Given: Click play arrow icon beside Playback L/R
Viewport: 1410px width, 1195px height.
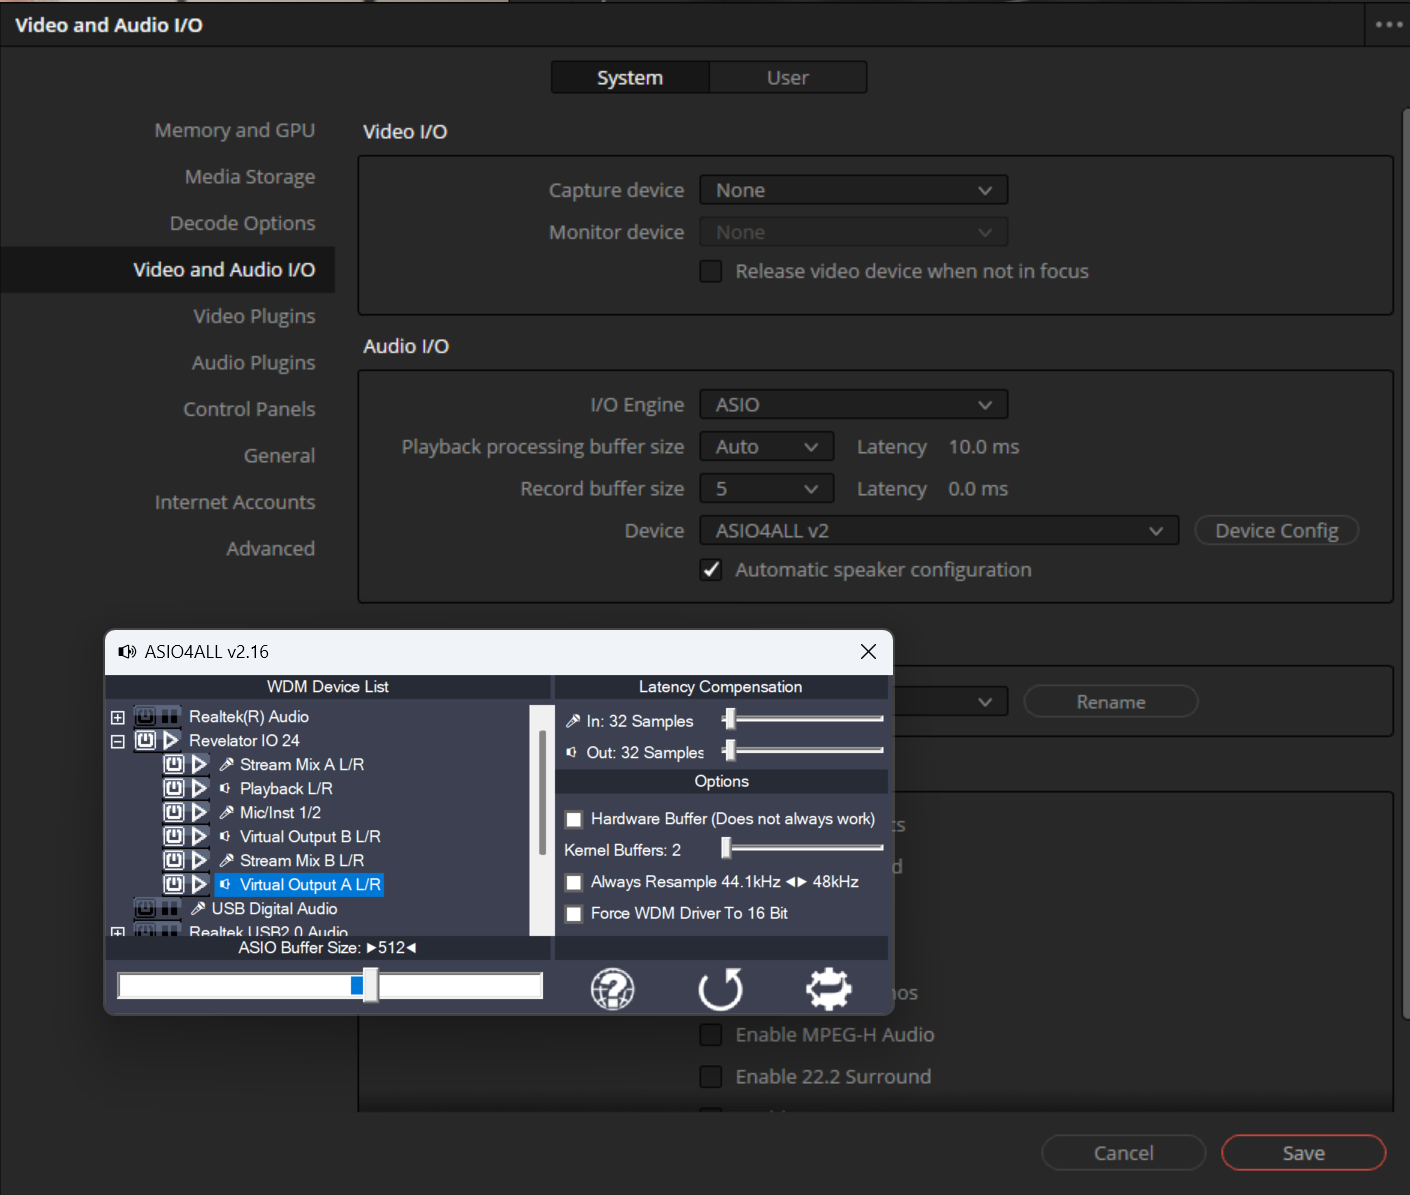Looking at the screenshot, I should pyautogui.click(x=199, y=789).
